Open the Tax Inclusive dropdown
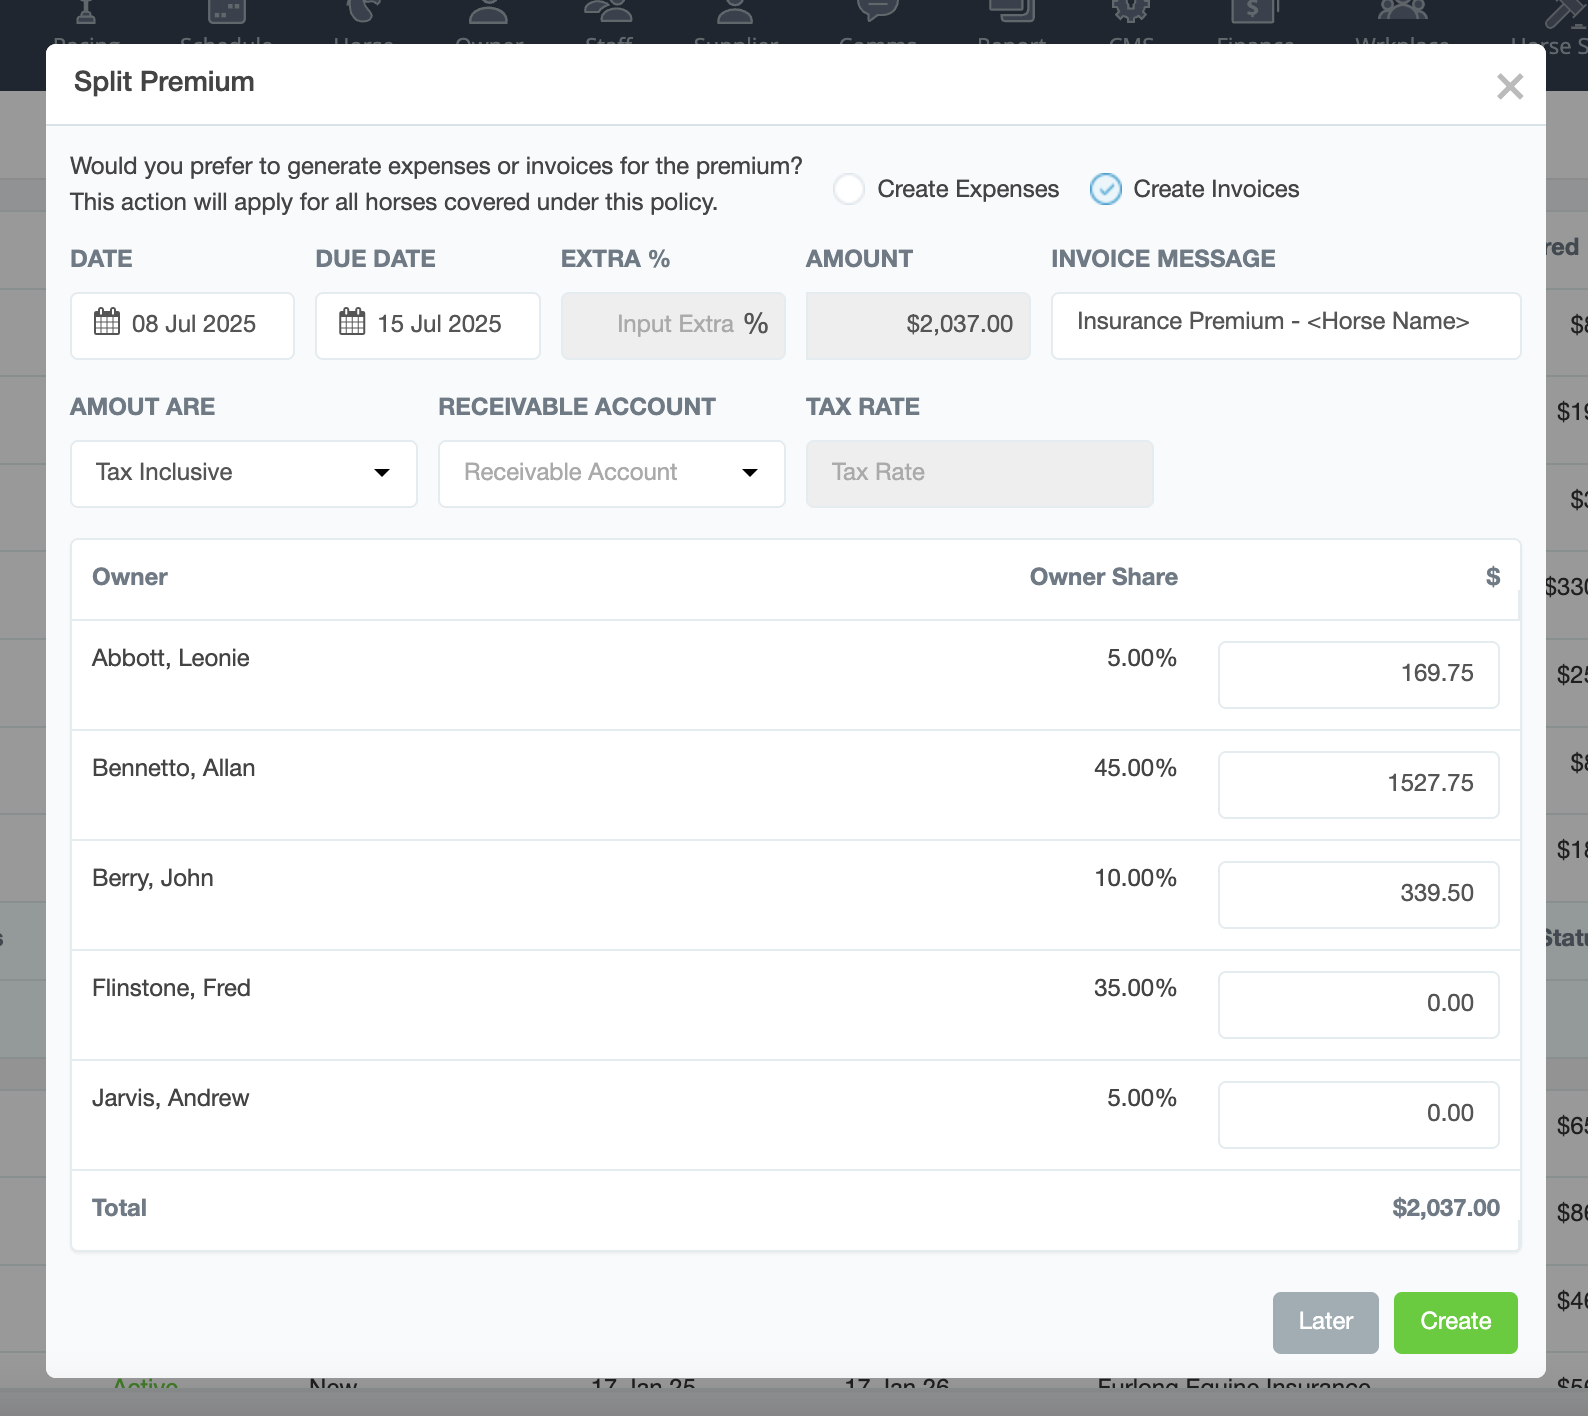 coord(243,473)
